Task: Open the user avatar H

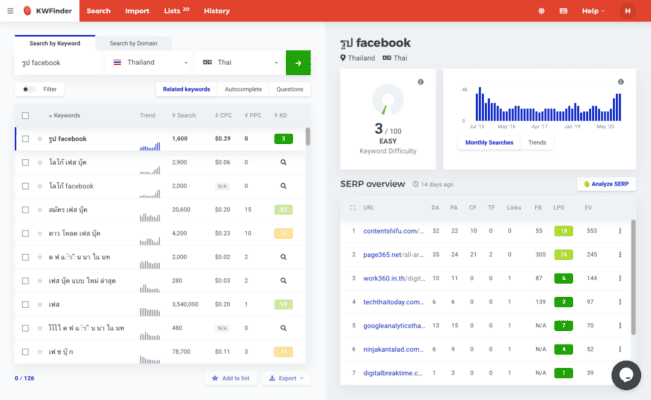Action: [628, 11]
